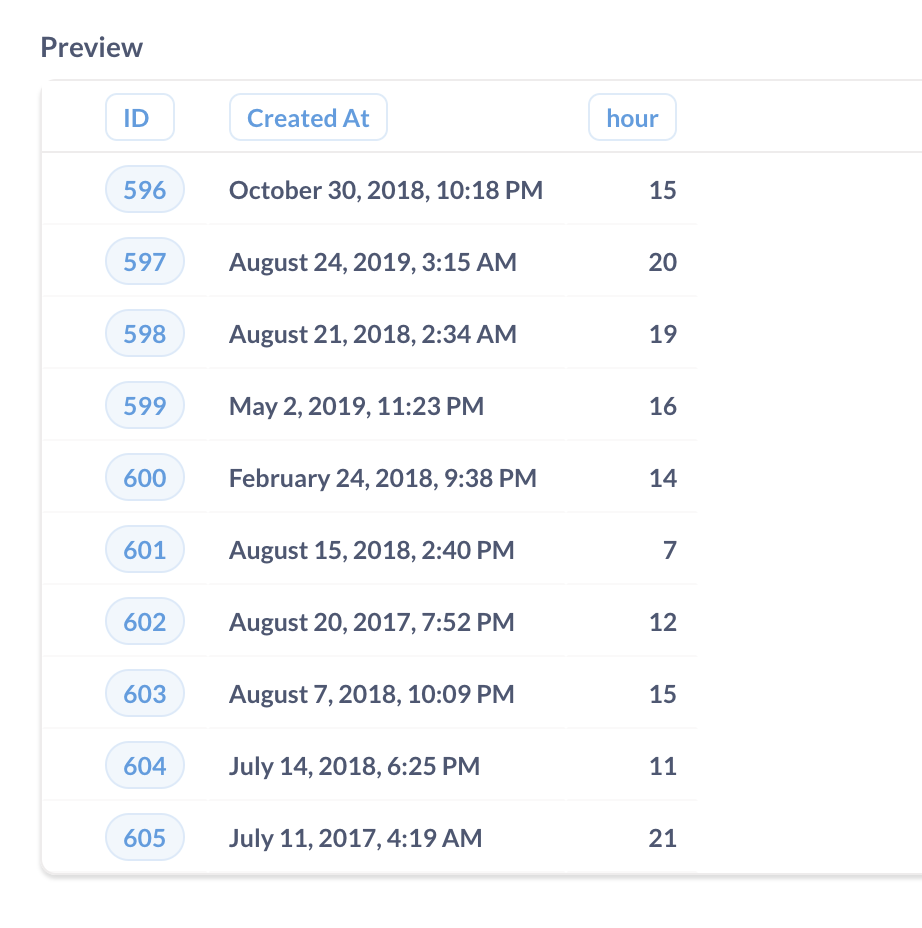Select the hour value 21 in row 605
The image size is (922, 928).
click(x=662, y=837)
